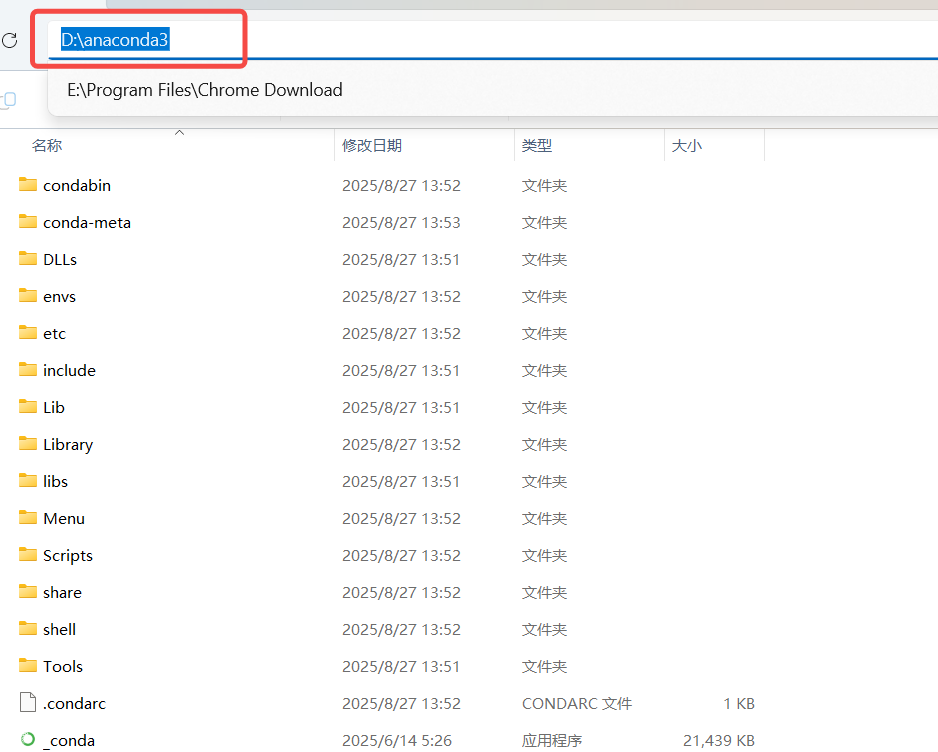Image resolution: width=938 pixels, height=752 pixels.
Task: Click the .condarc file name
Action: coord(74,704)
